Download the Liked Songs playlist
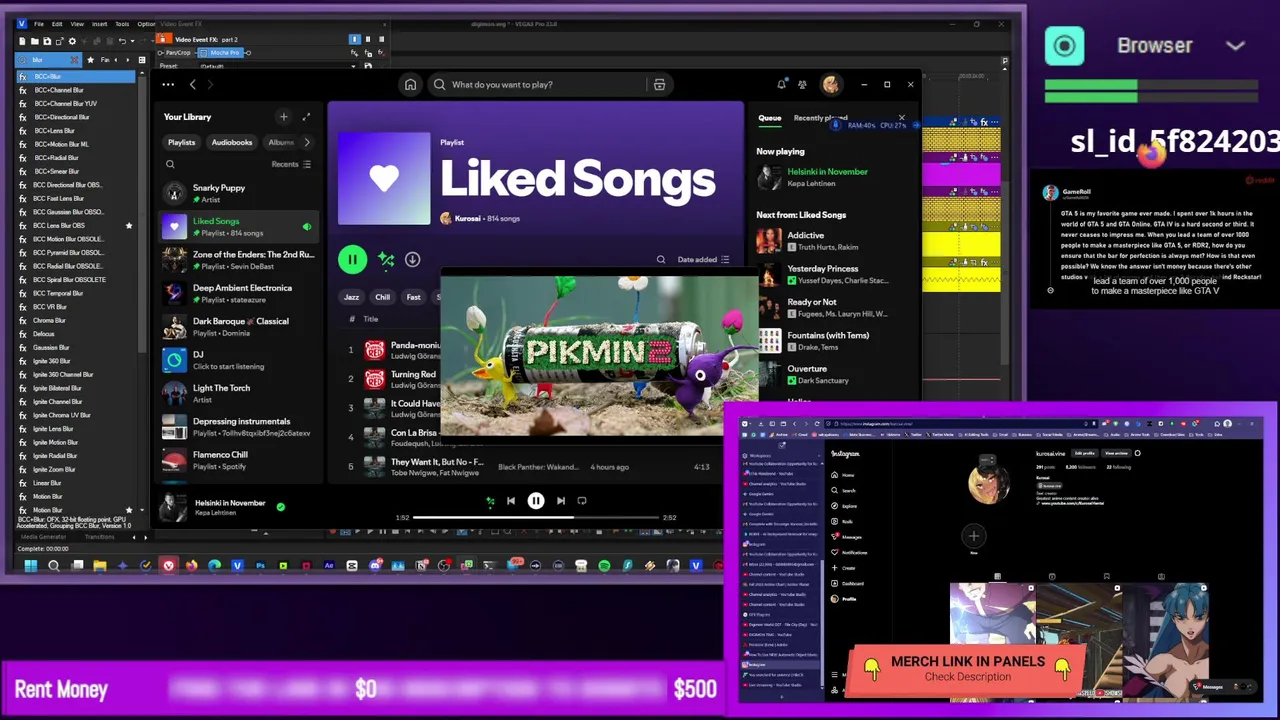The image size is (1280, 720). coord(412,260)
